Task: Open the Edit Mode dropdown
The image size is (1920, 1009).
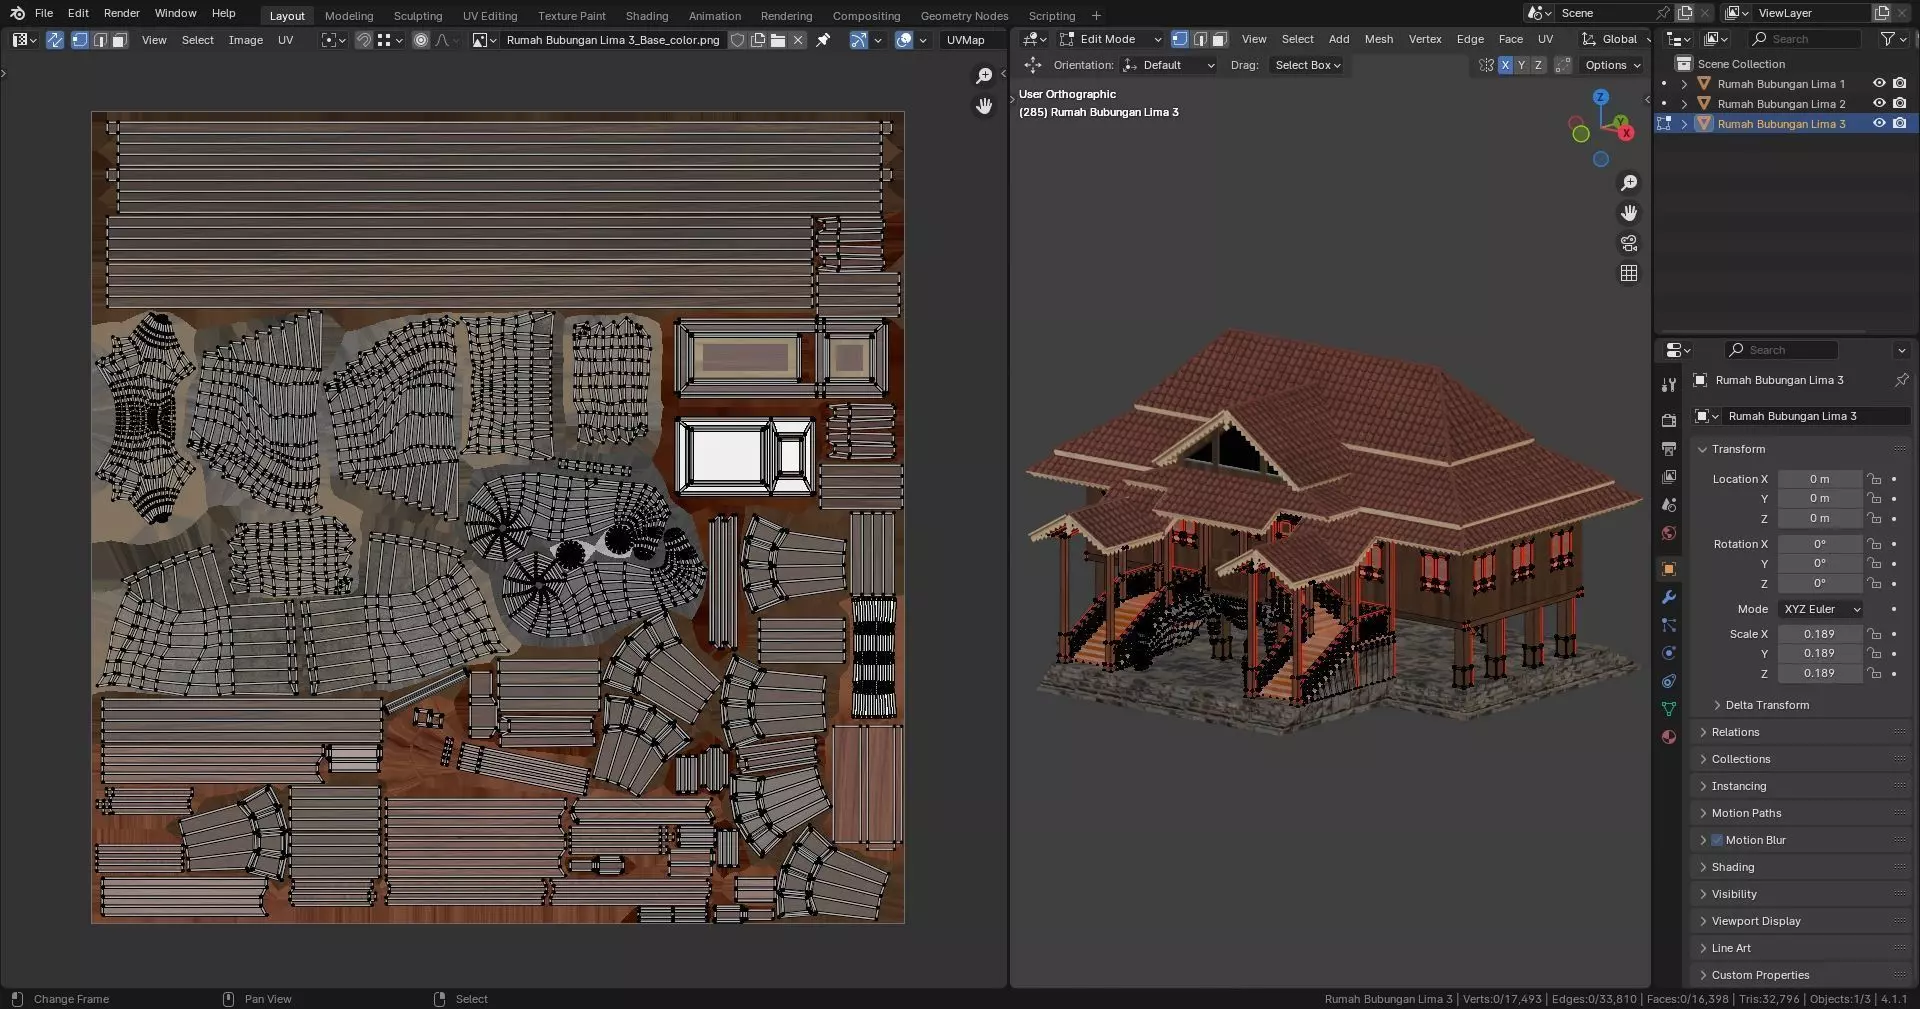Action: [x=1110, y=39]
